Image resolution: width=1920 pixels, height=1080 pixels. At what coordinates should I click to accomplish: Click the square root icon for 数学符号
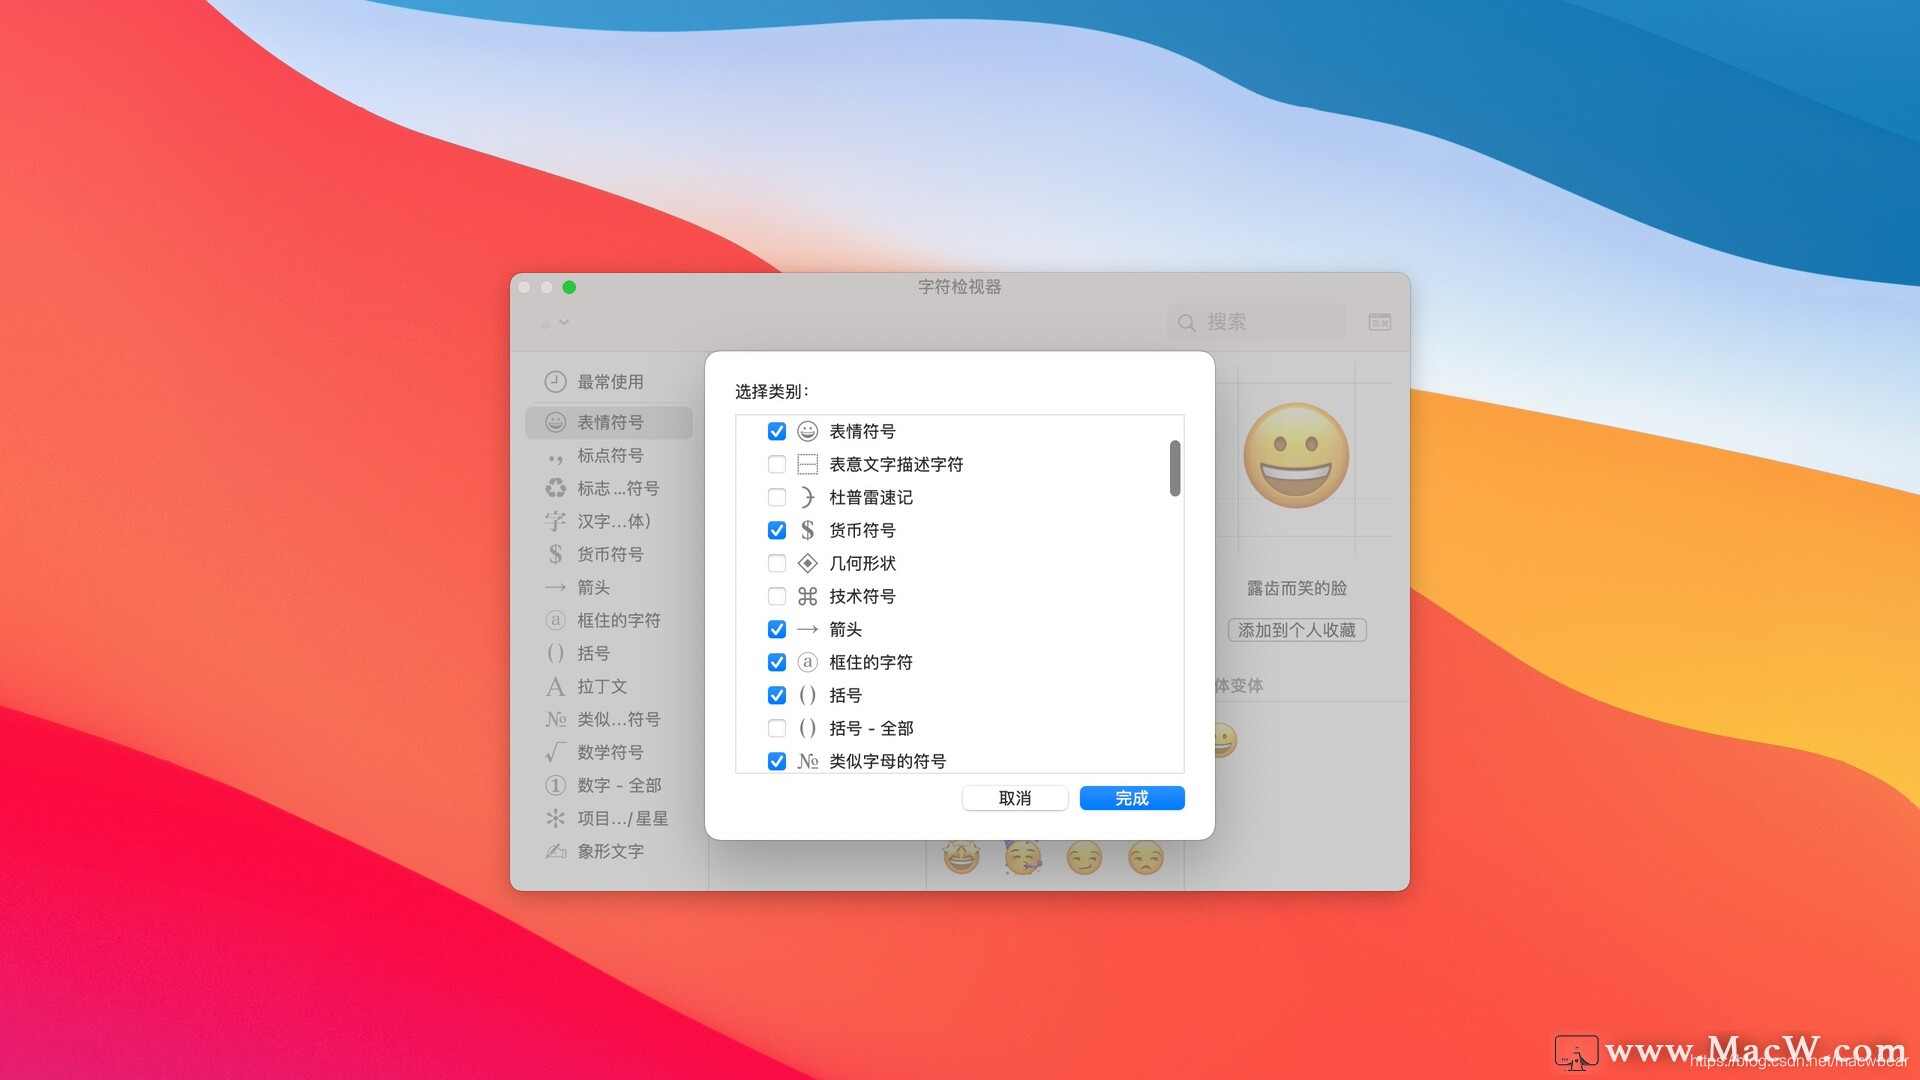(x=556, y=752)
